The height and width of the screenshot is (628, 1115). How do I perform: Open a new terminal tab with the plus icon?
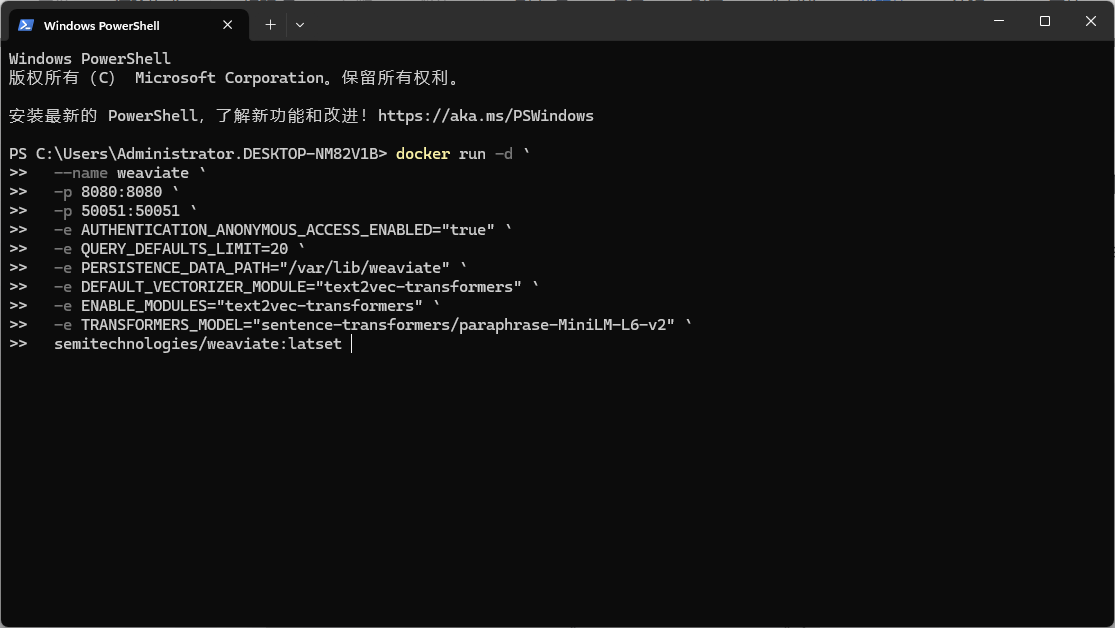tap(269, 24)
